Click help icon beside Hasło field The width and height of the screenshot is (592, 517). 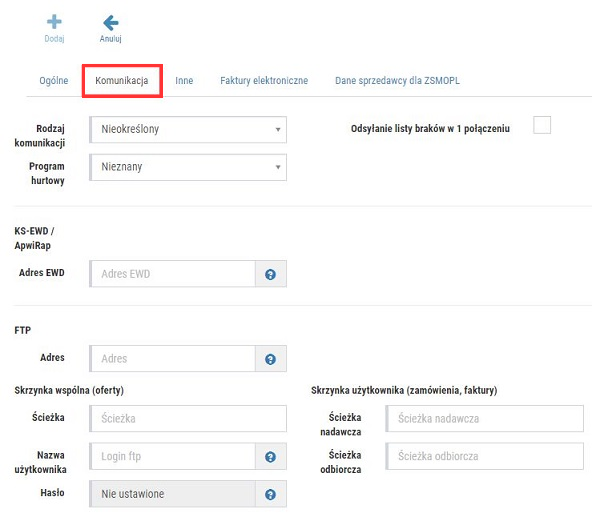click(270, 494)
